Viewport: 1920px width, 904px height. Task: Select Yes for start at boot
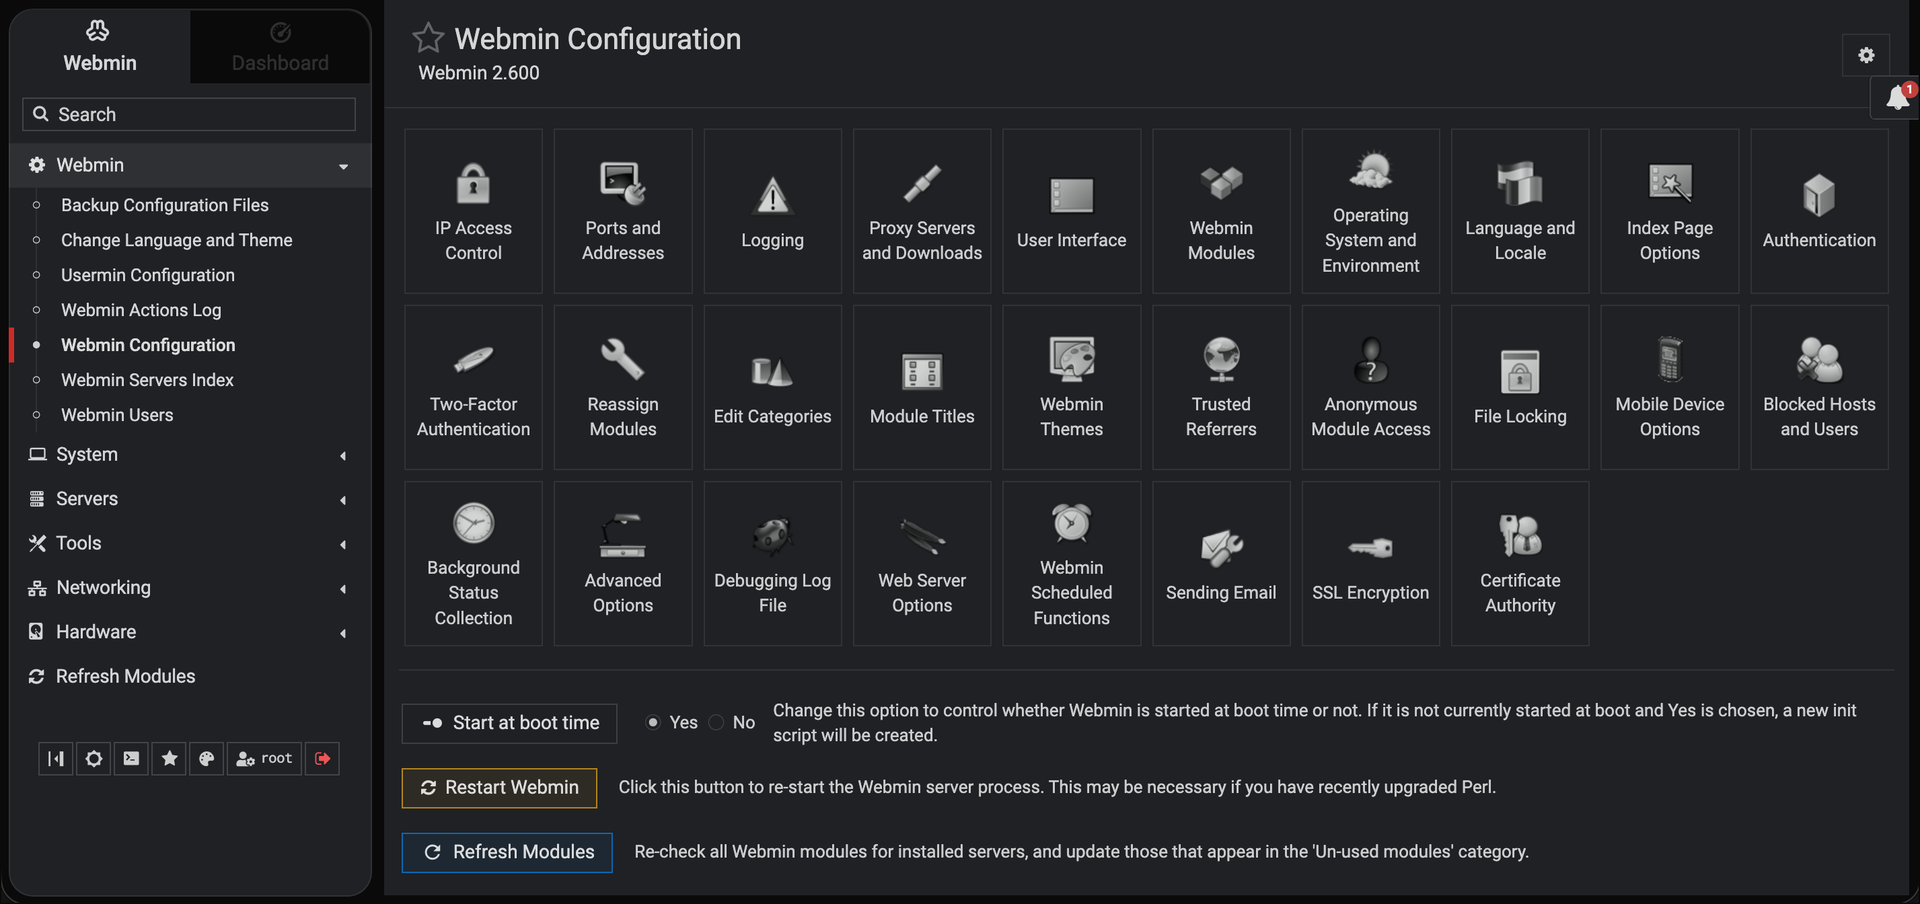pos(653,722)
